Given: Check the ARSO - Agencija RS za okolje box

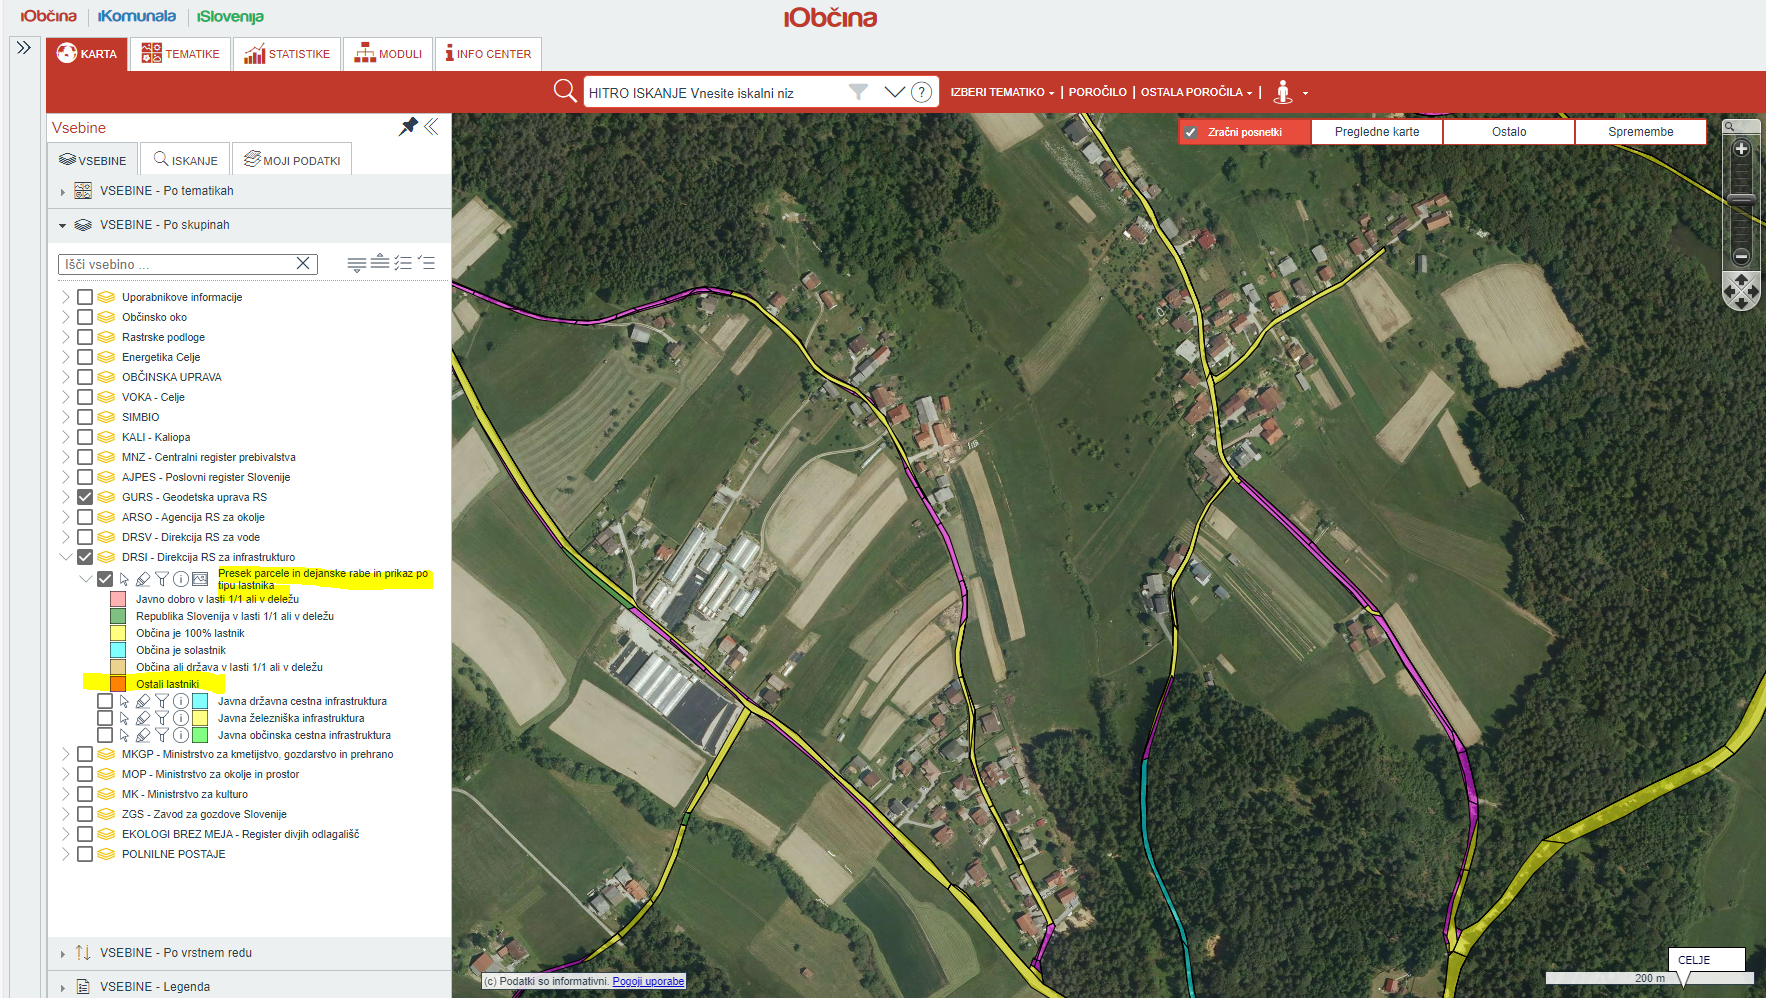Looking at the screenshot, I should [85, 517].
